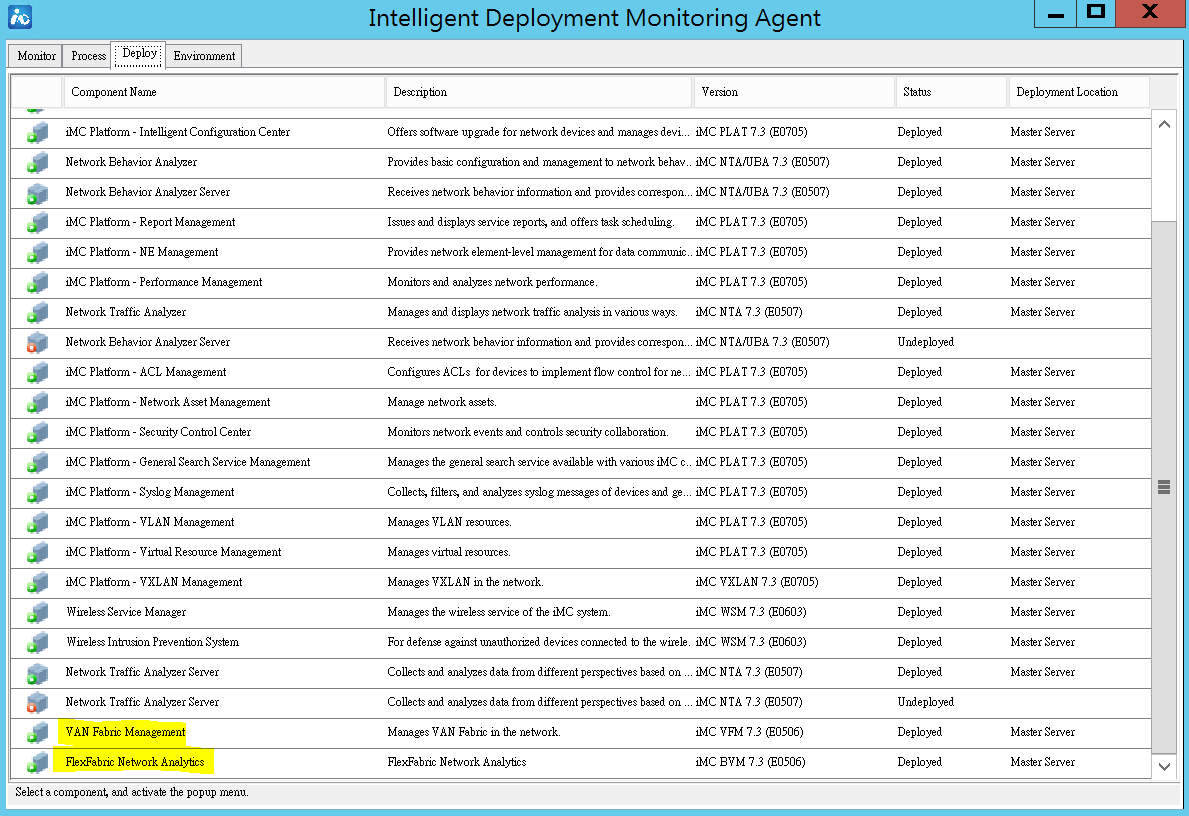Select VAN Fabric Management component
1189x816 pixels.
pos(125,732)
